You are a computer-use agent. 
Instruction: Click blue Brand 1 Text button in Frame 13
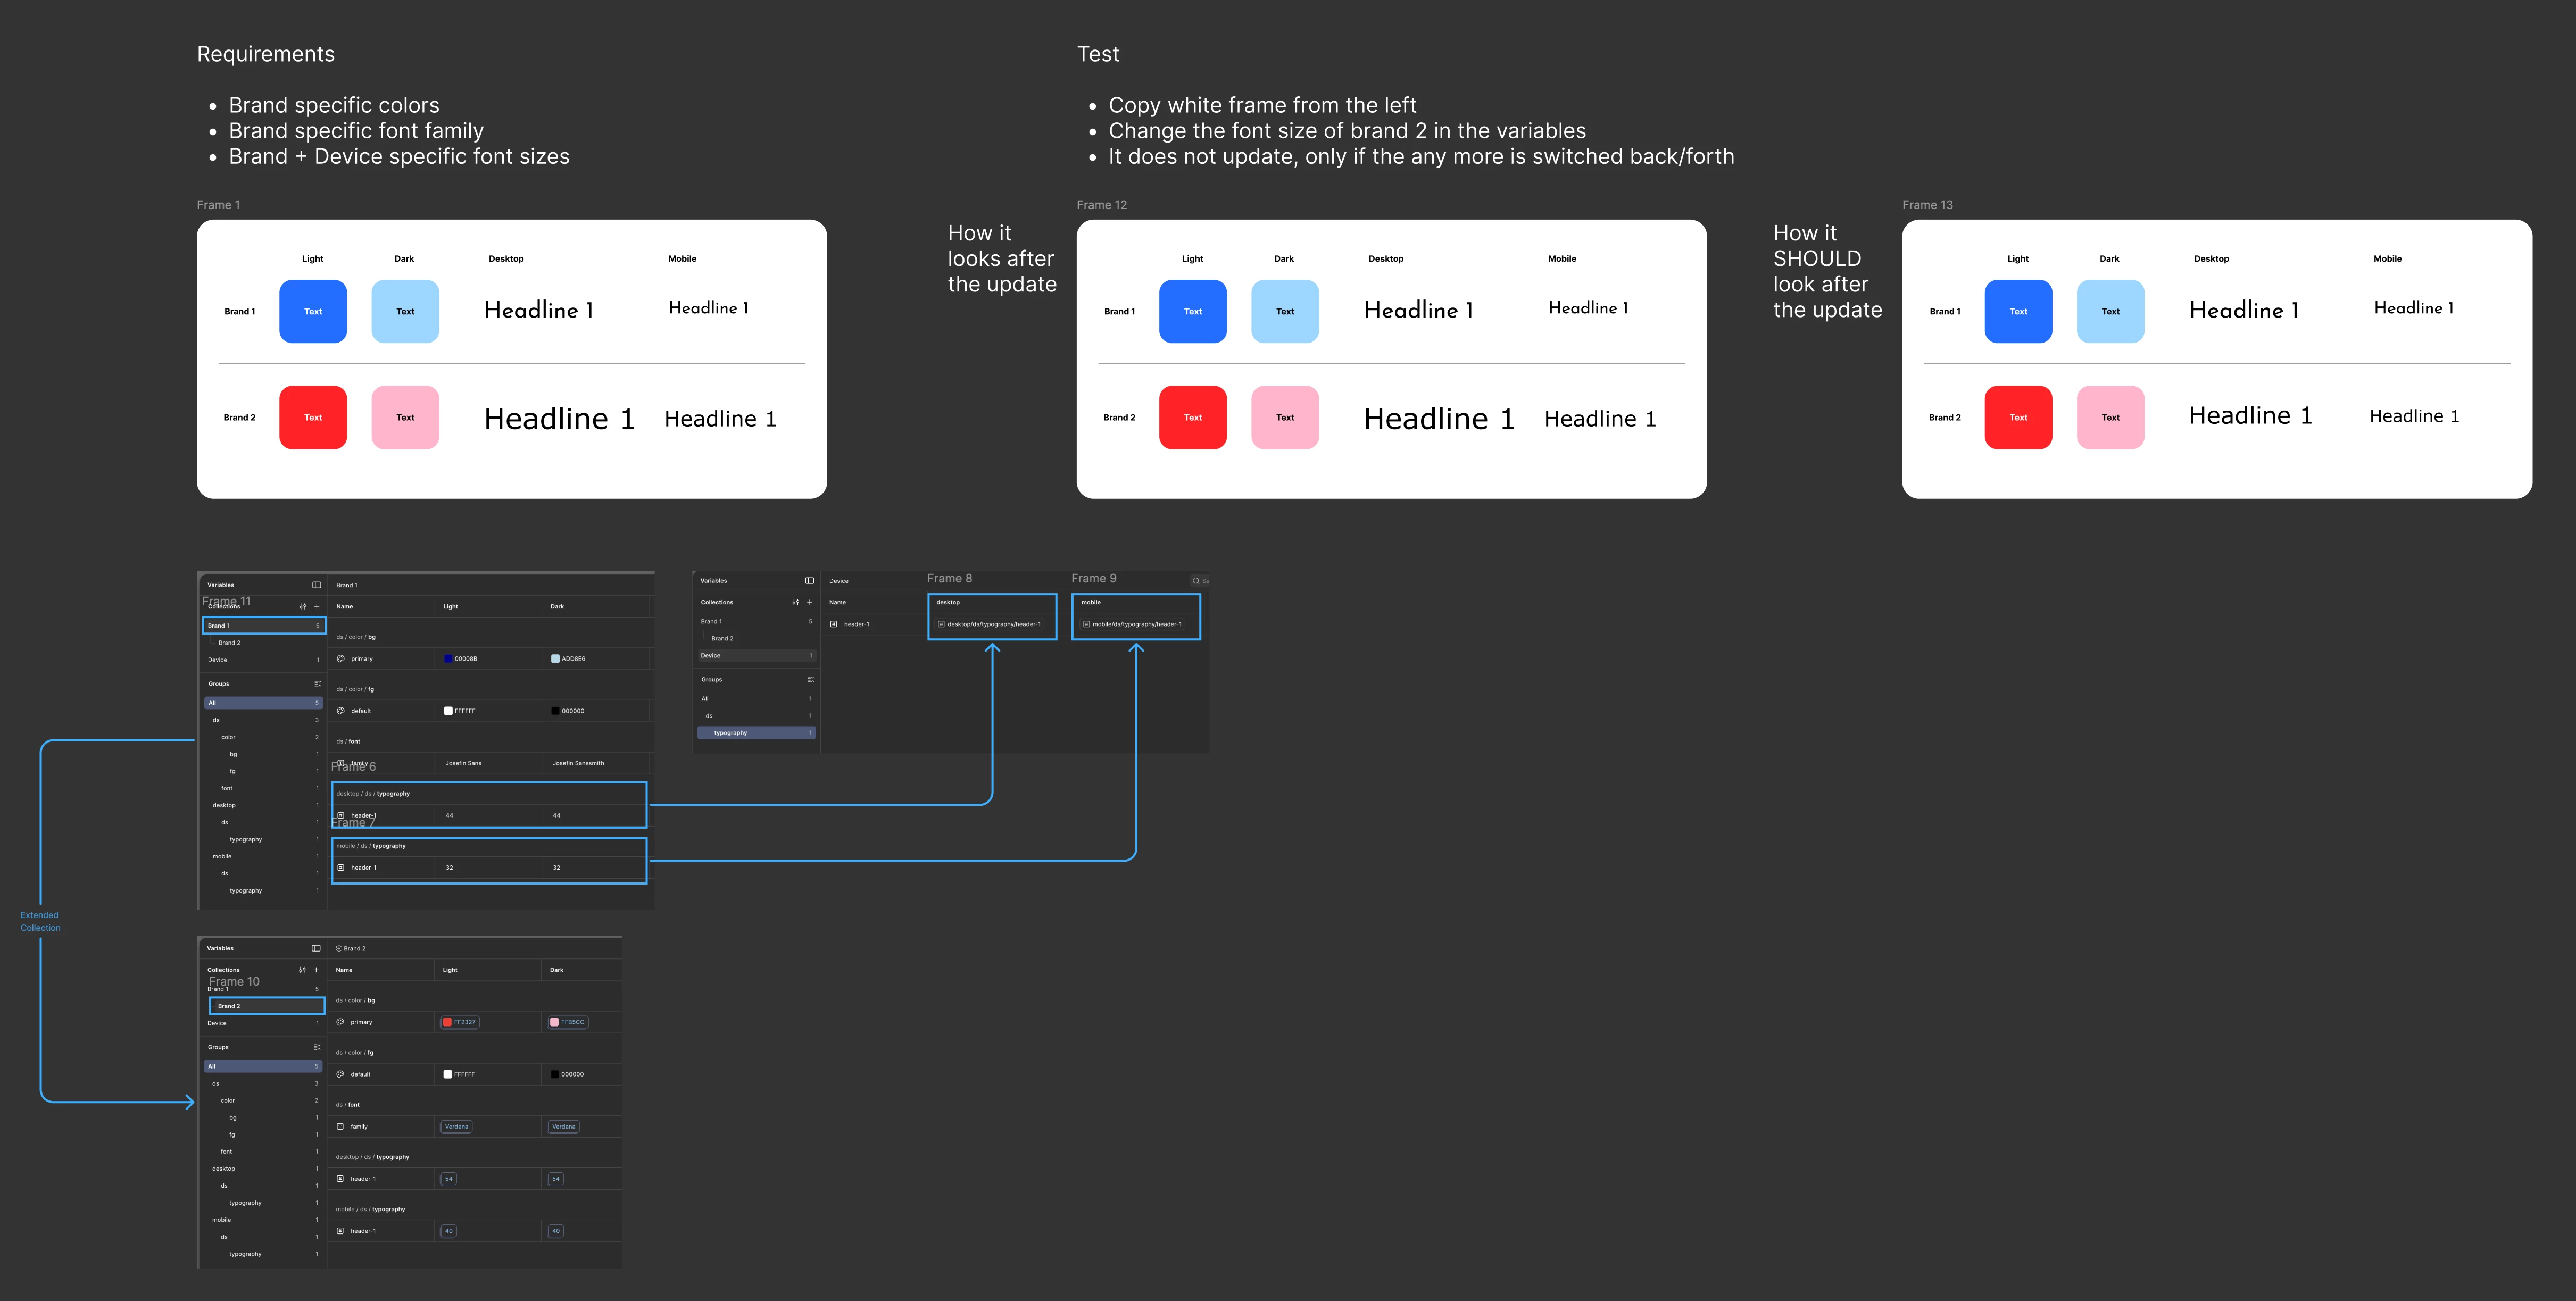[2018, 311]
